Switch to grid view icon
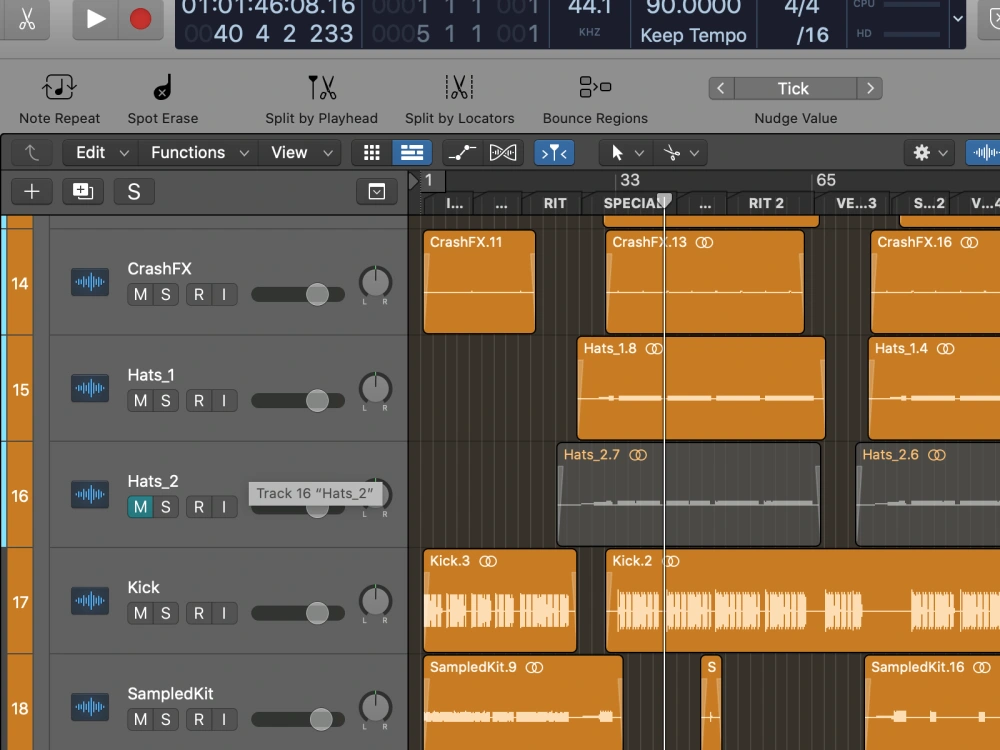Image resolution: width=1000 pixels, height=750 pixels. pyautogui.click(x=371, y=152)
